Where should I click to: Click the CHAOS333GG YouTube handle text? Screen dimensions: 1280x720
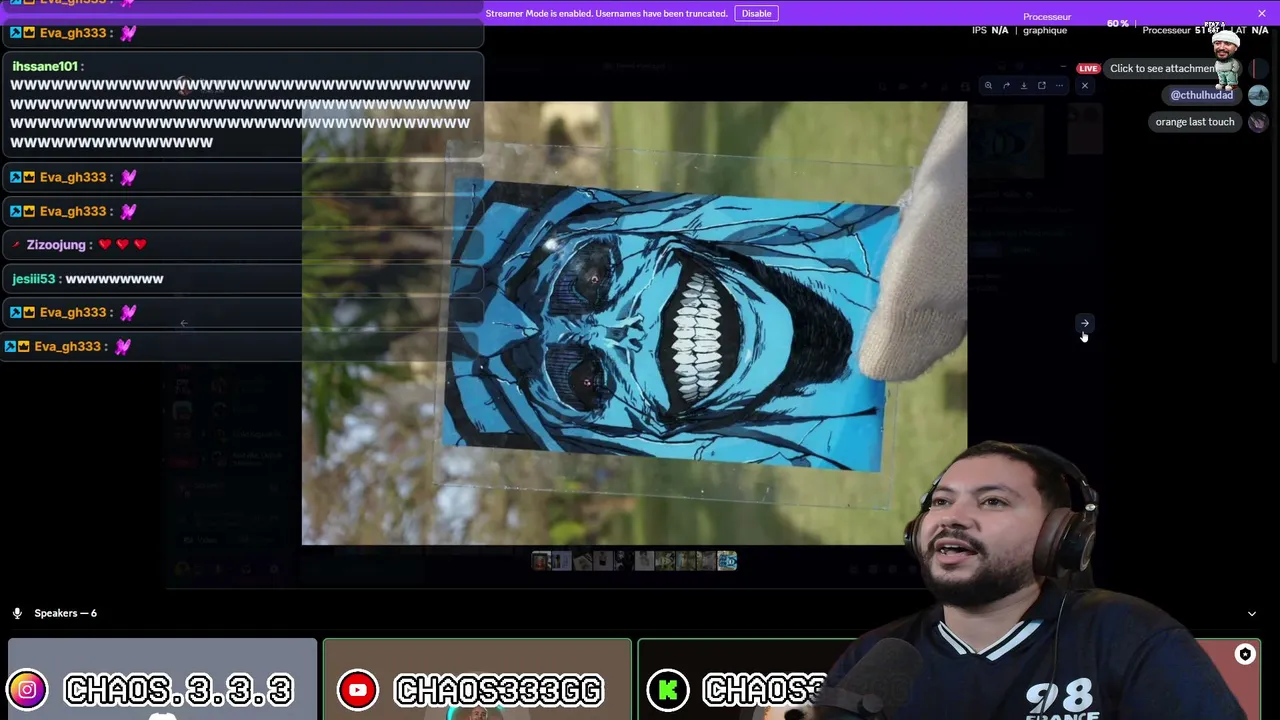pyautogui.click(x=499, y=690)
